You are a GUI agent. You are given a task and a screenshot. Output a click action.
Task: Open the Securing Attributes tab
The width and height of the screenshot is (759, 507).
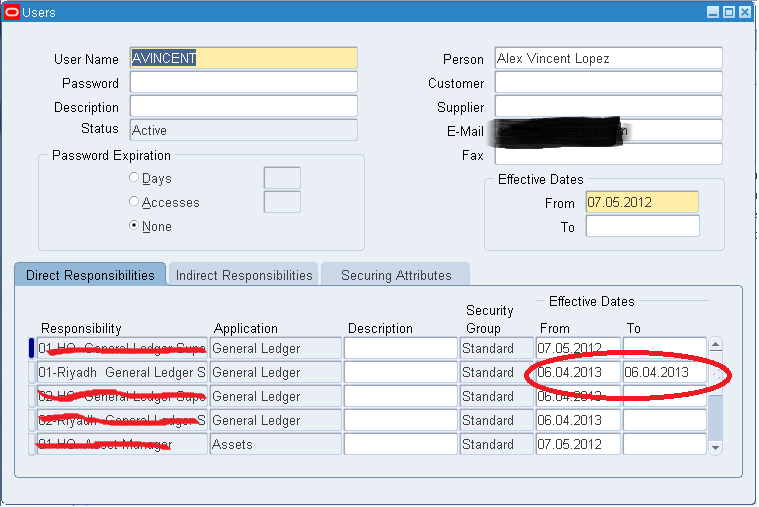(395, 275)
